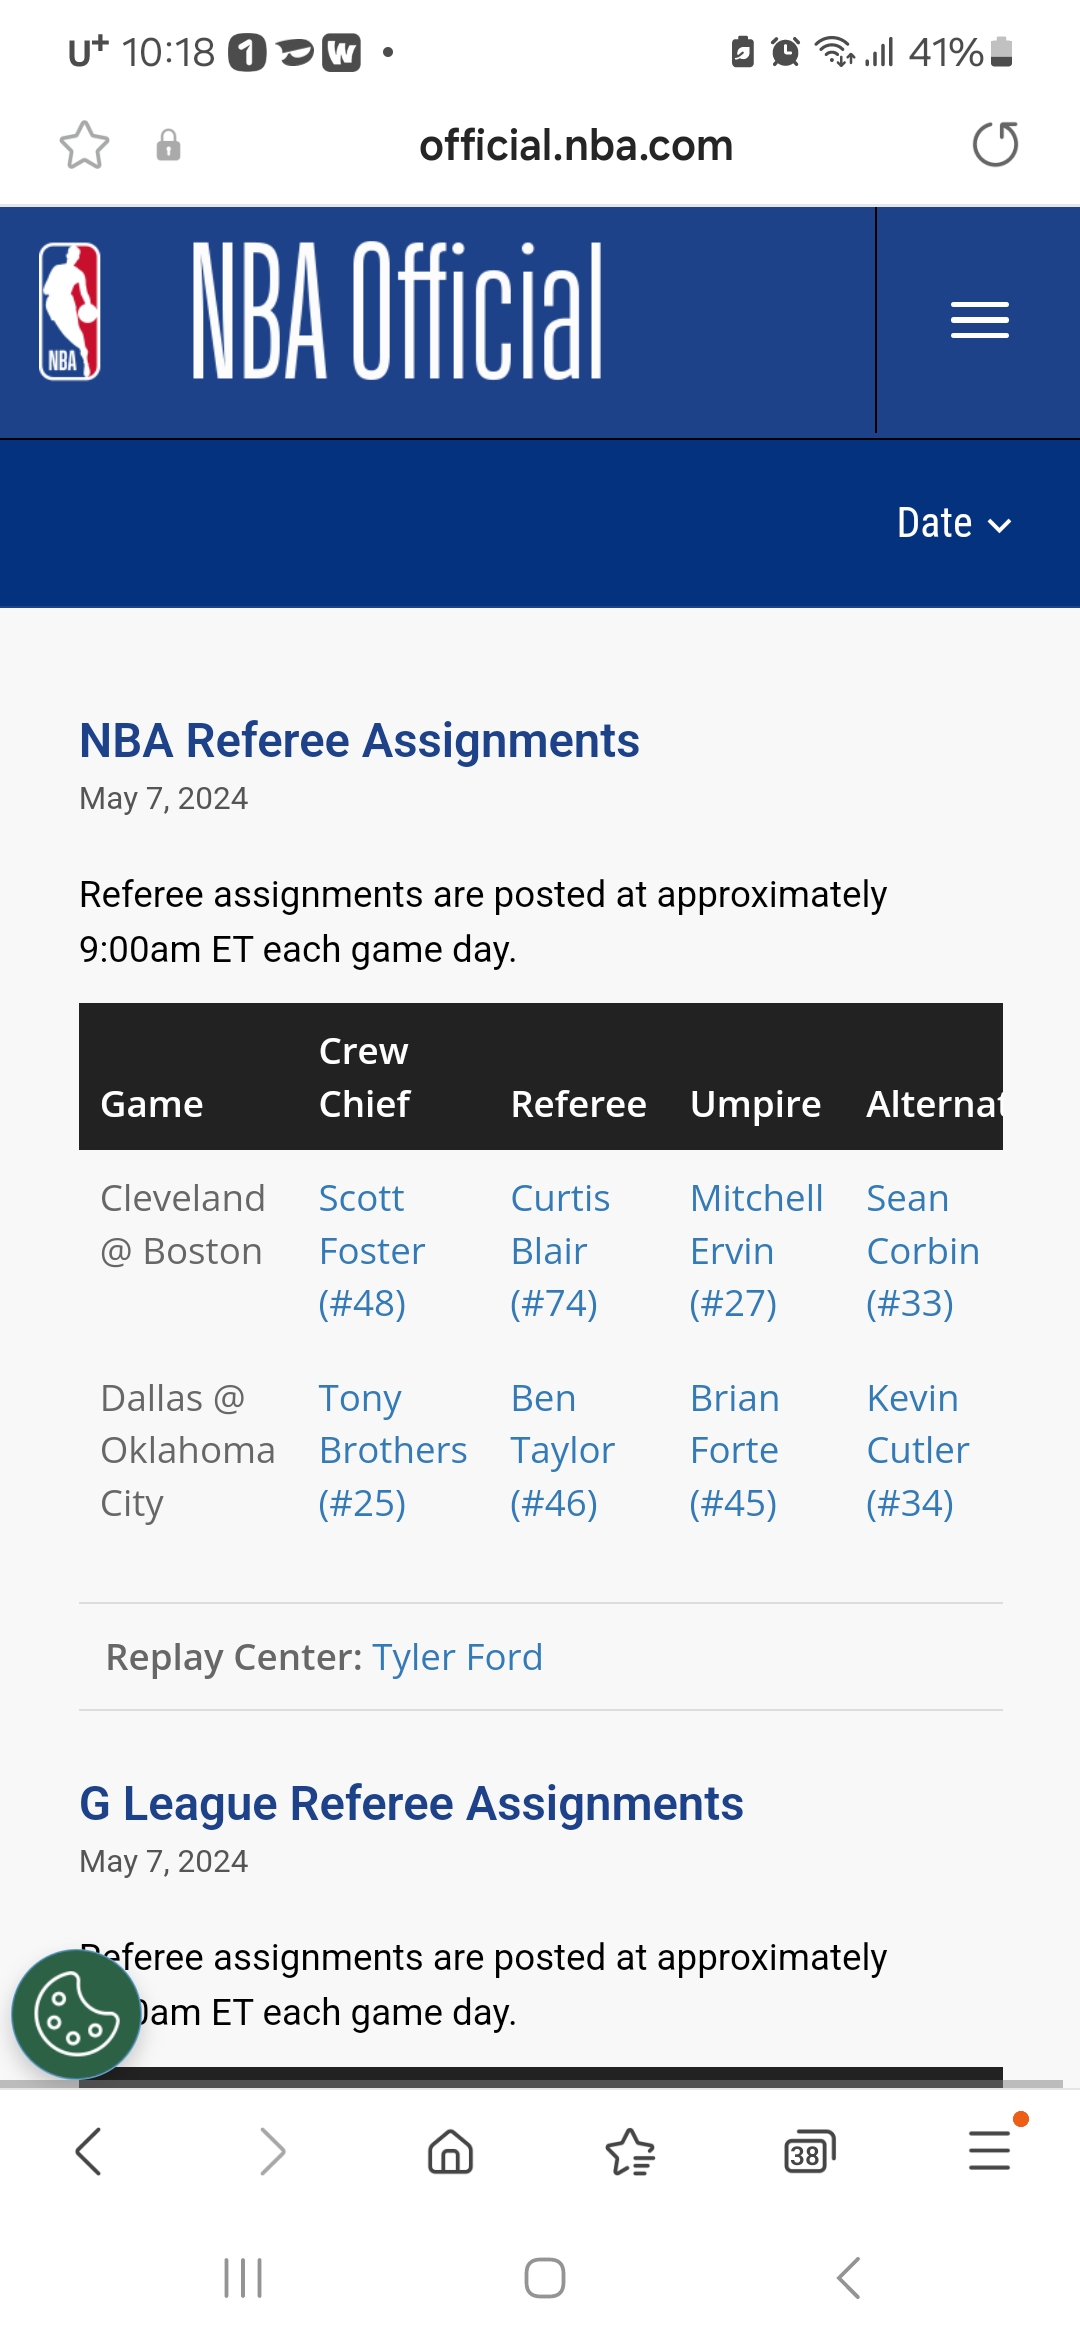The width and height of the screenshot is (1080, 2340).
Task: Go to the browser home page
Action: (x=450, y=2151)
